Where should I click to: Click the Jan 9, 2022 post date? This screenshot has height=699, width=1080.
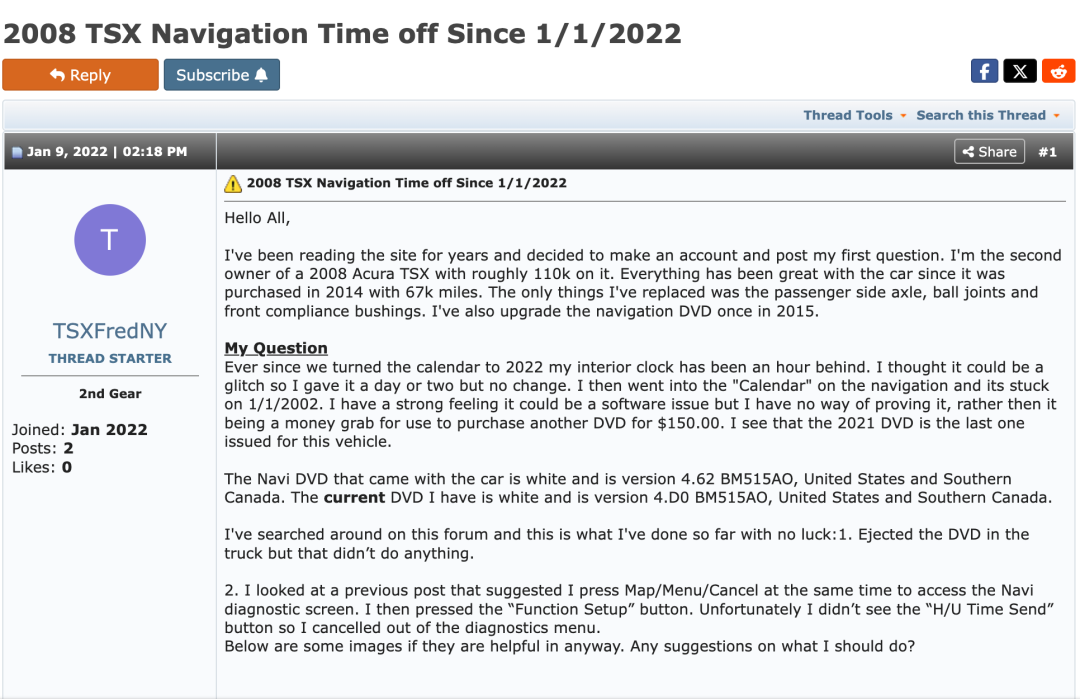(x=107, y=152)
